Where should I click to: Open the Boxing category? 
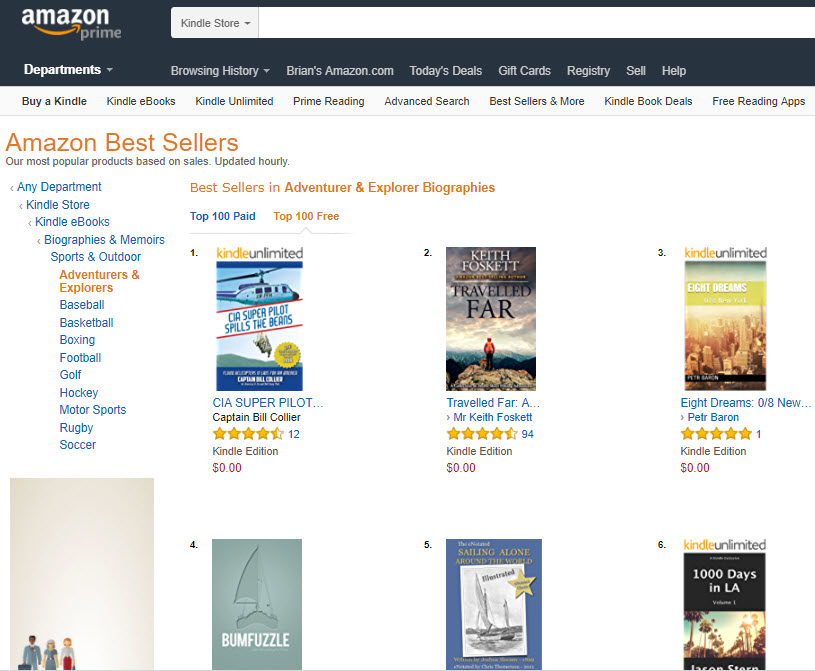click(77, 340)
